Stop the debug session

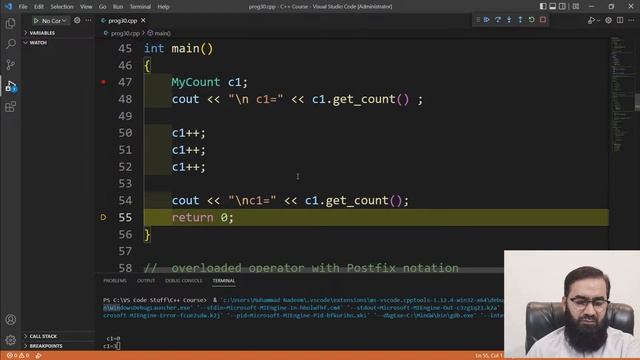543,20
